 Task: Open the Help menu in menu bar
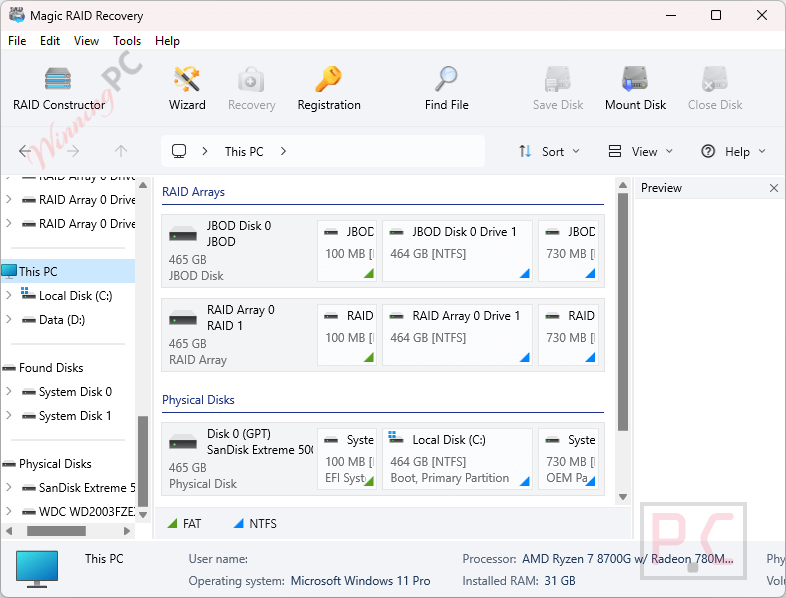point(167,41)
